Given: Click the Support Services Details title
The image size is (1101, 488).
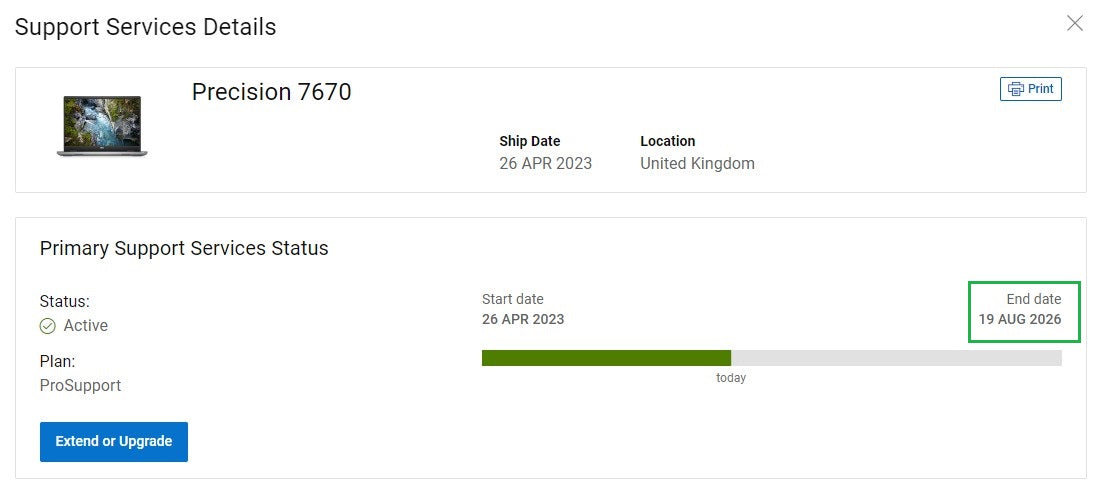Looking at the screenshot, I should click(146, 27).
